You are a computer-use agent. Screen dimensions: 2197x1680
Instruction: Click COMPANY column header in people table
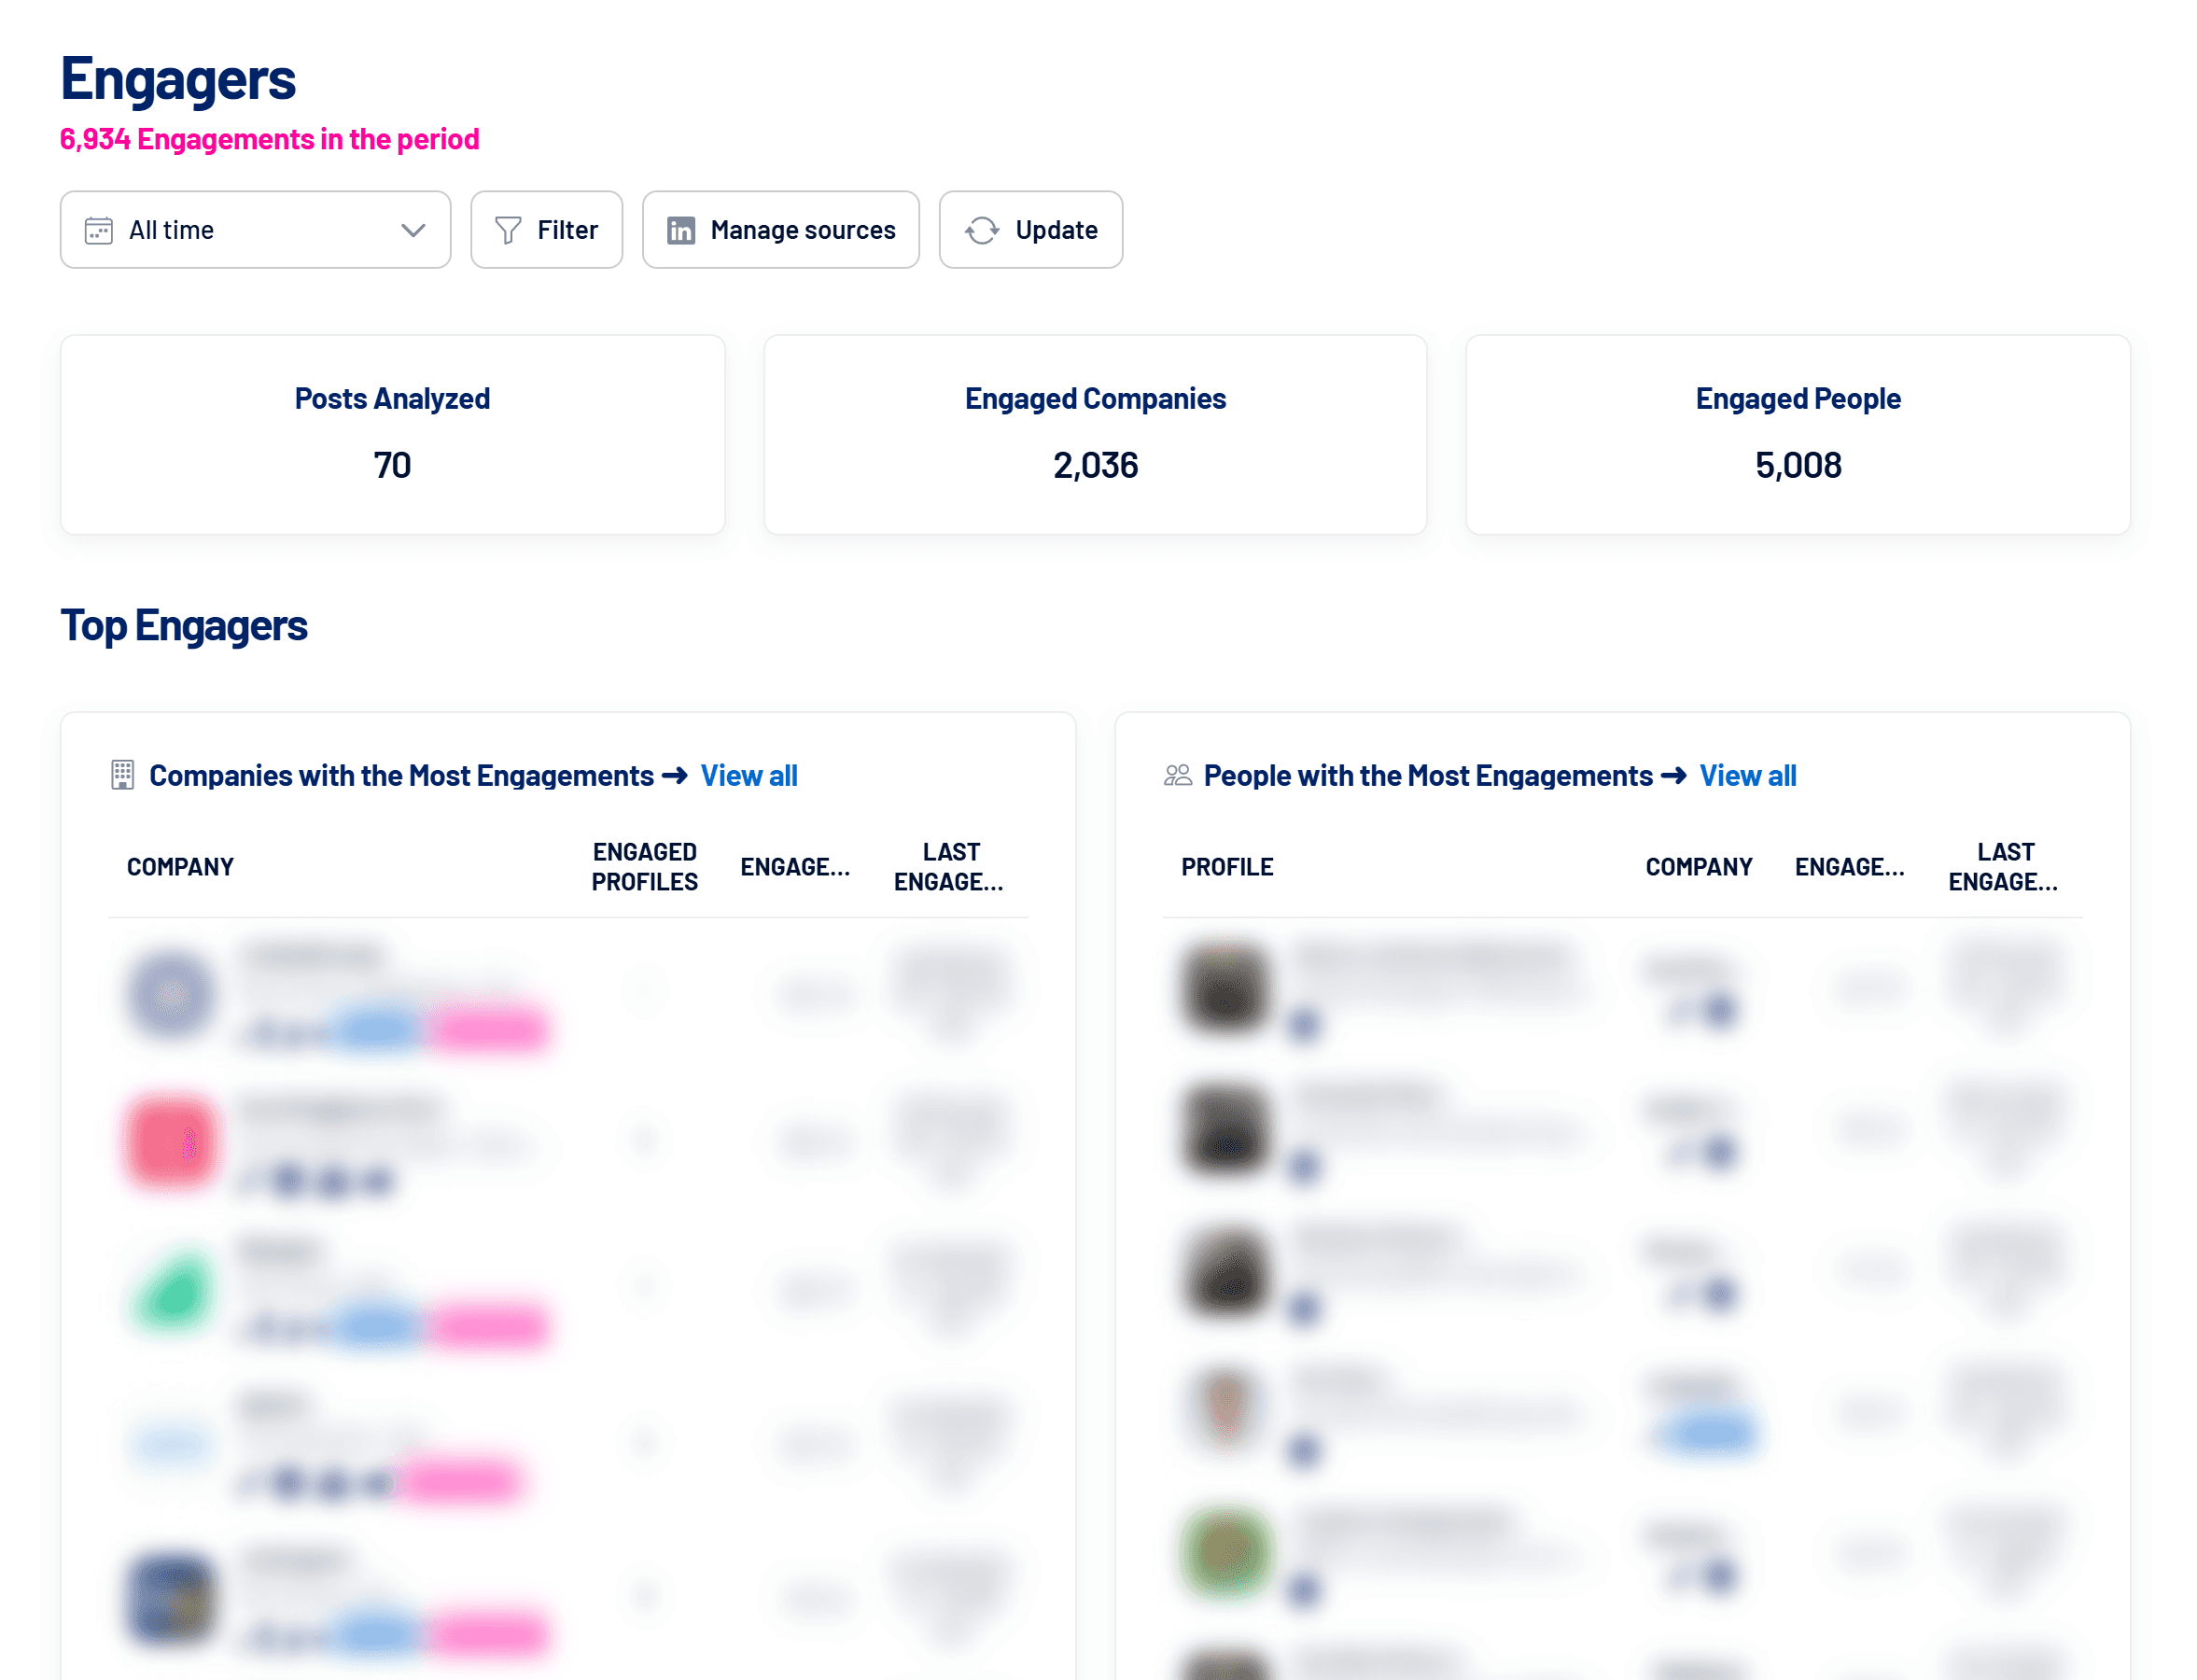1698,867
